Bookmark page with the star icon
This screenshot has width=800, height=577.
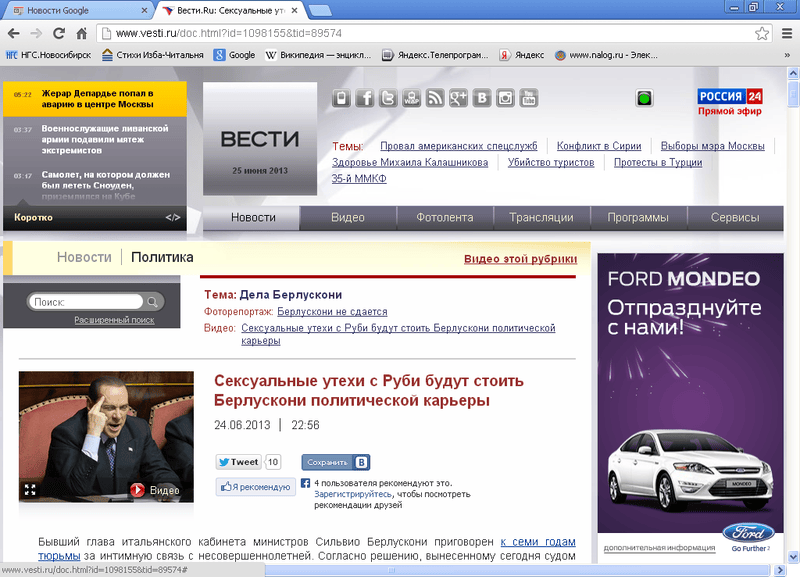(x=762, y=33)
